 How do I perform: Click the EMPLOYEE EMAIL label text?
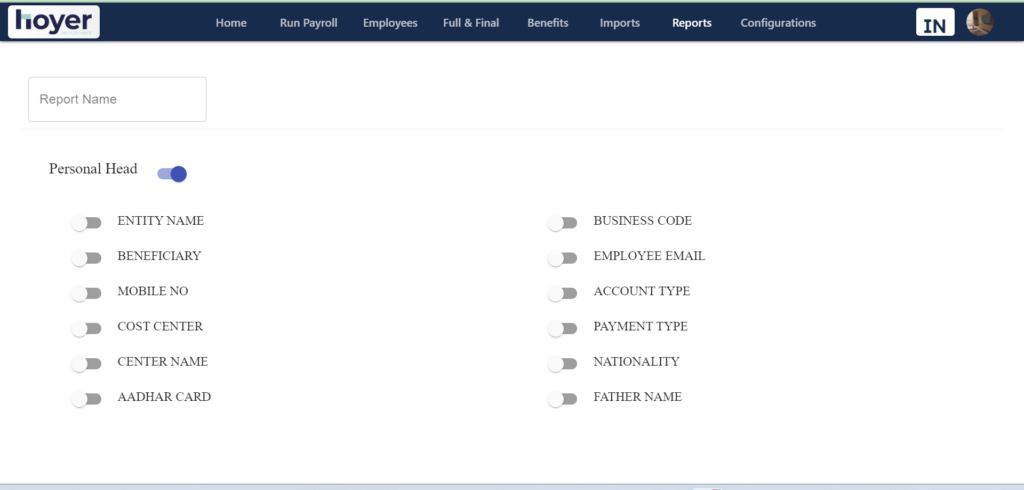click(x=649, y=256)
